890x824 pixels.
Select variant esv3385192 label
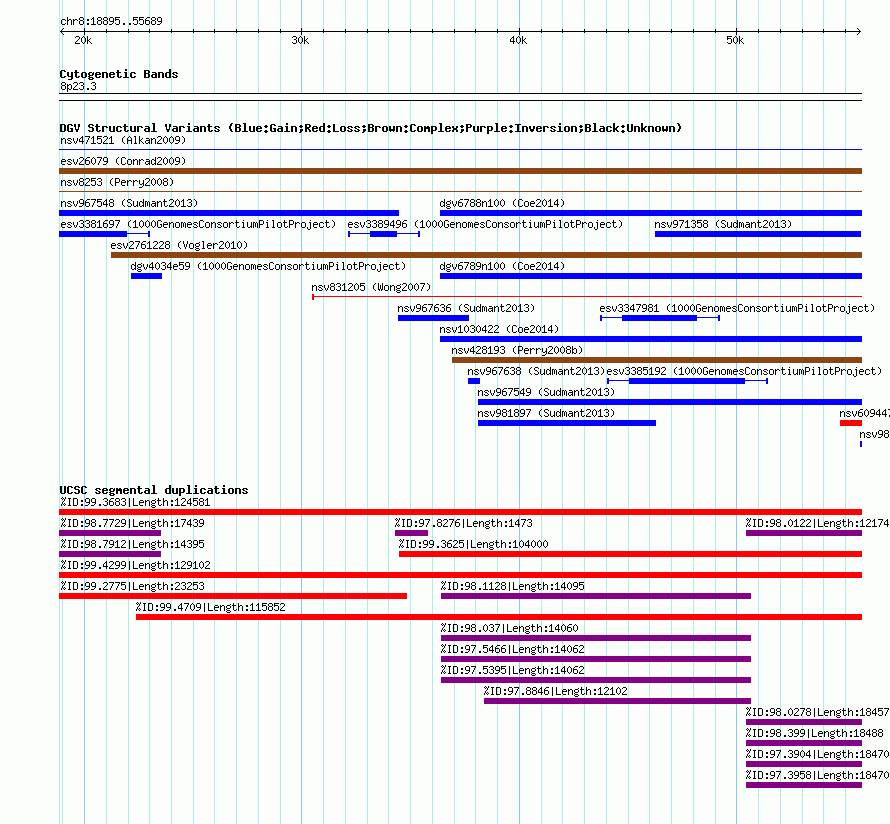click(x=744, y=371)
